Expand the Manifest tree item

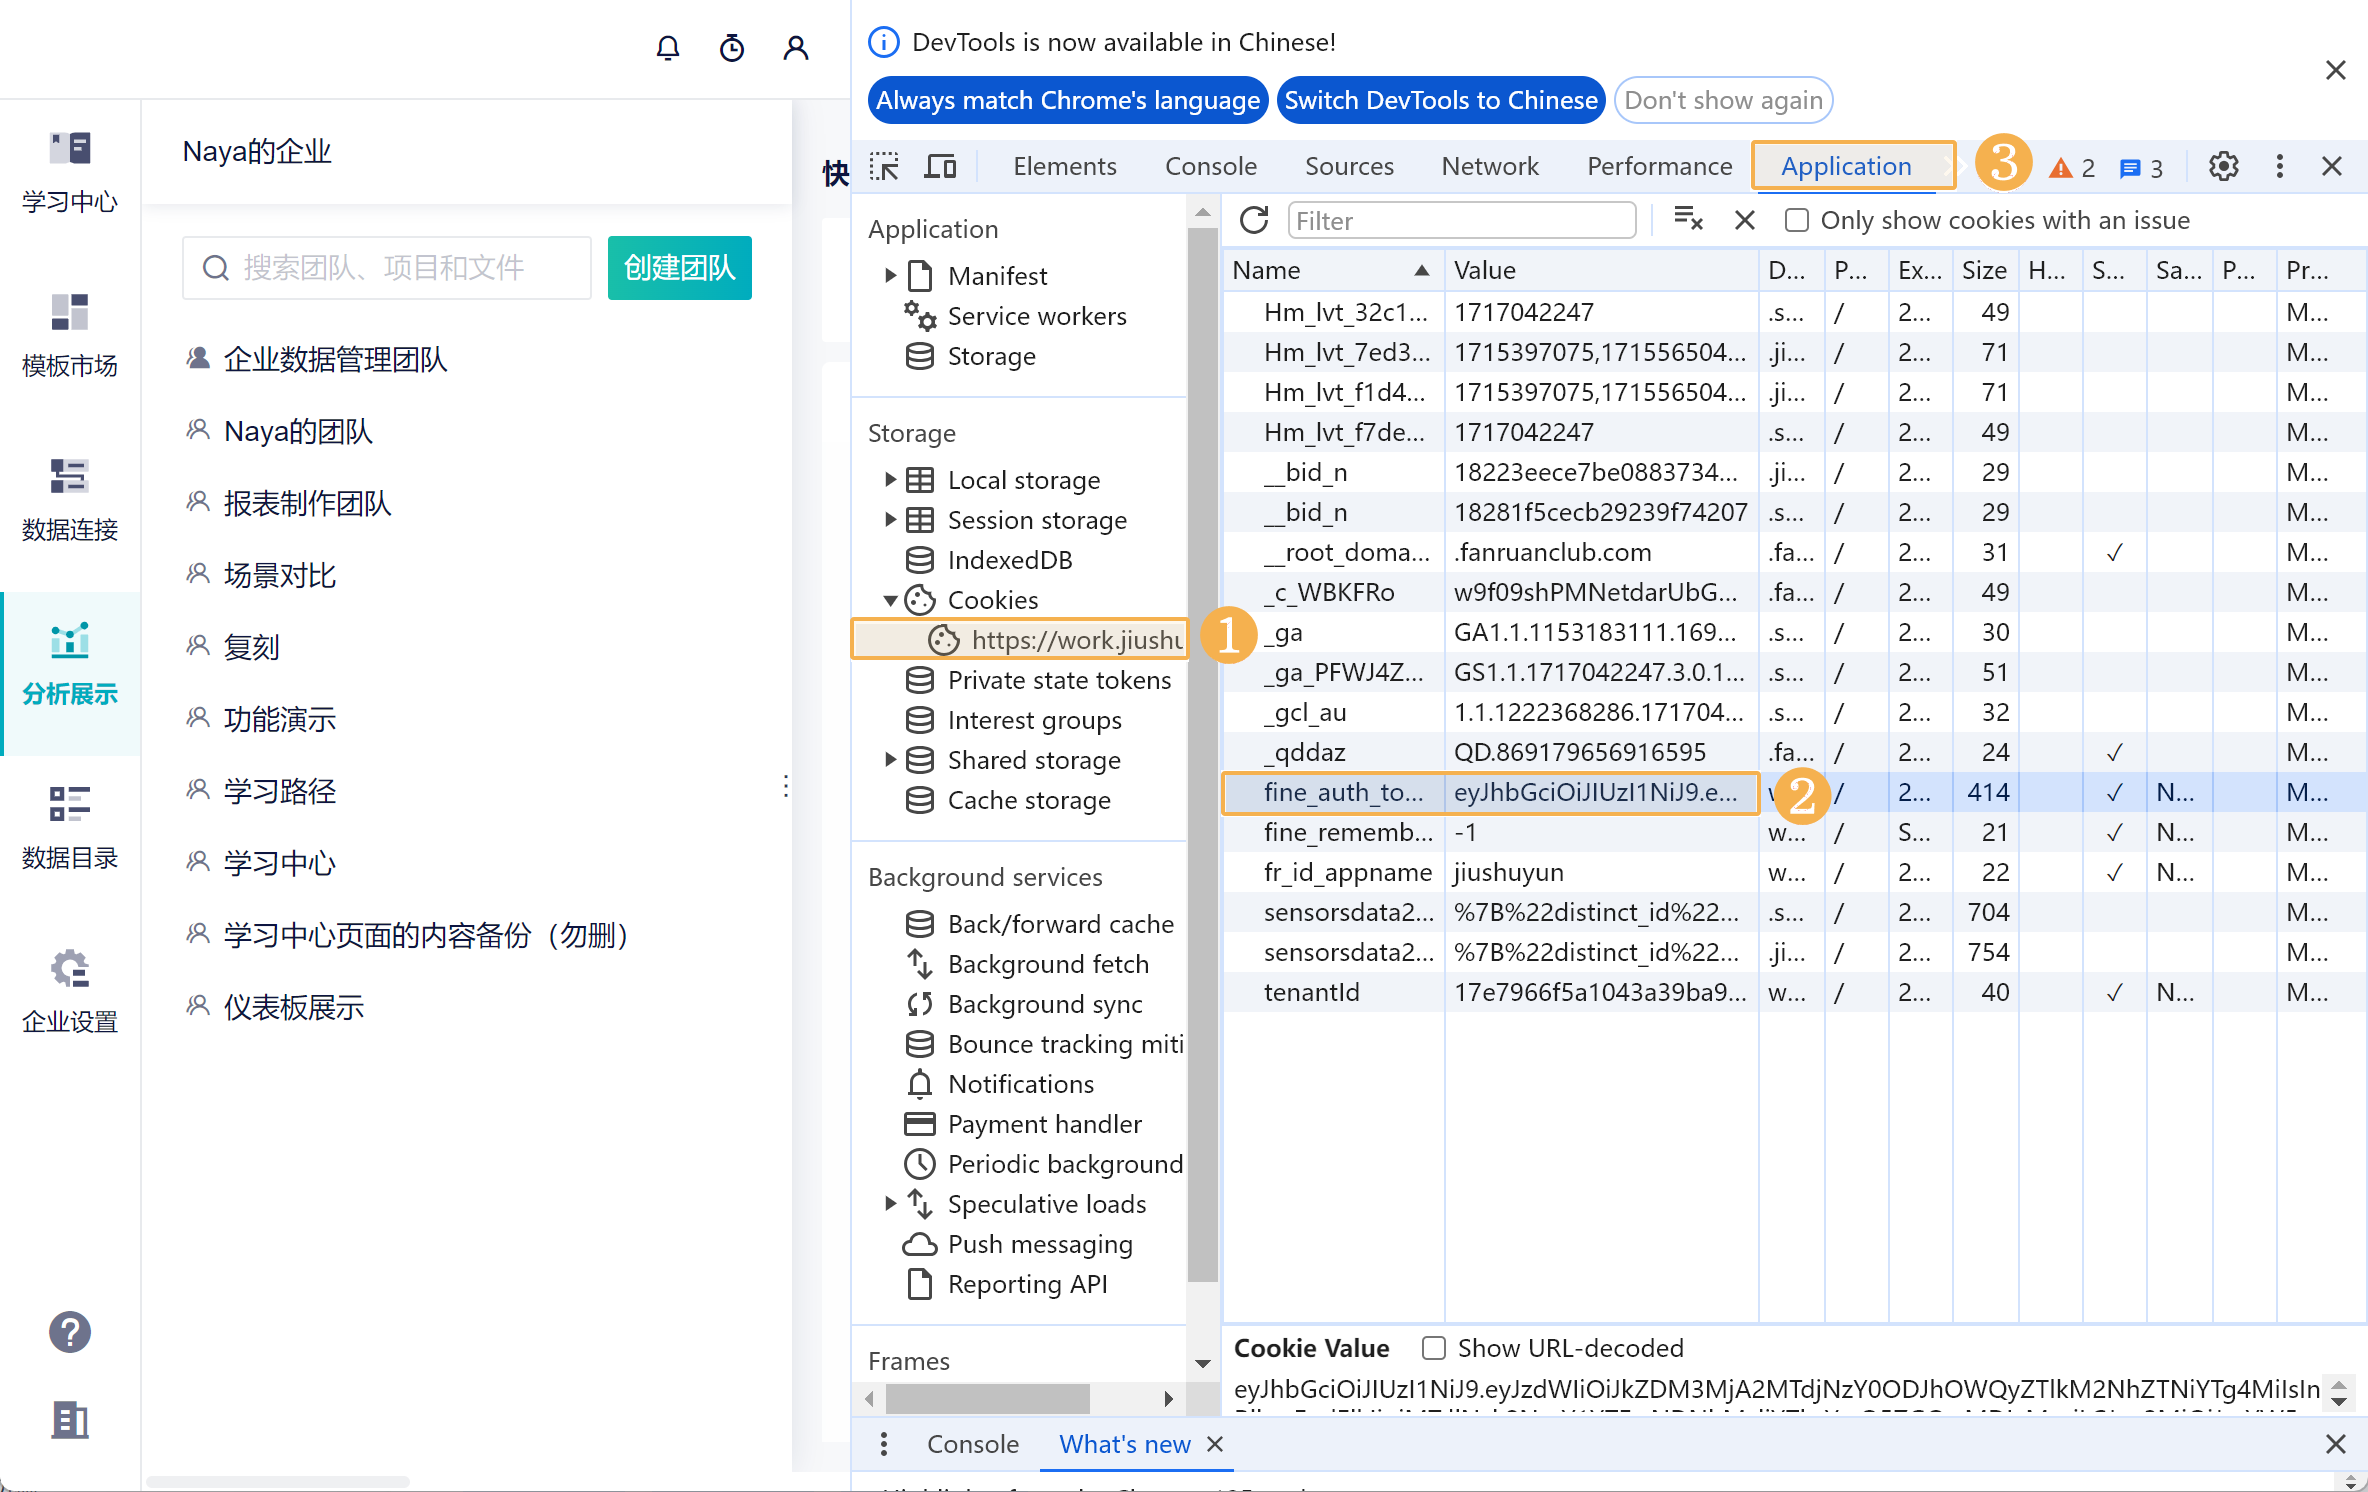[x=890, y=275]
